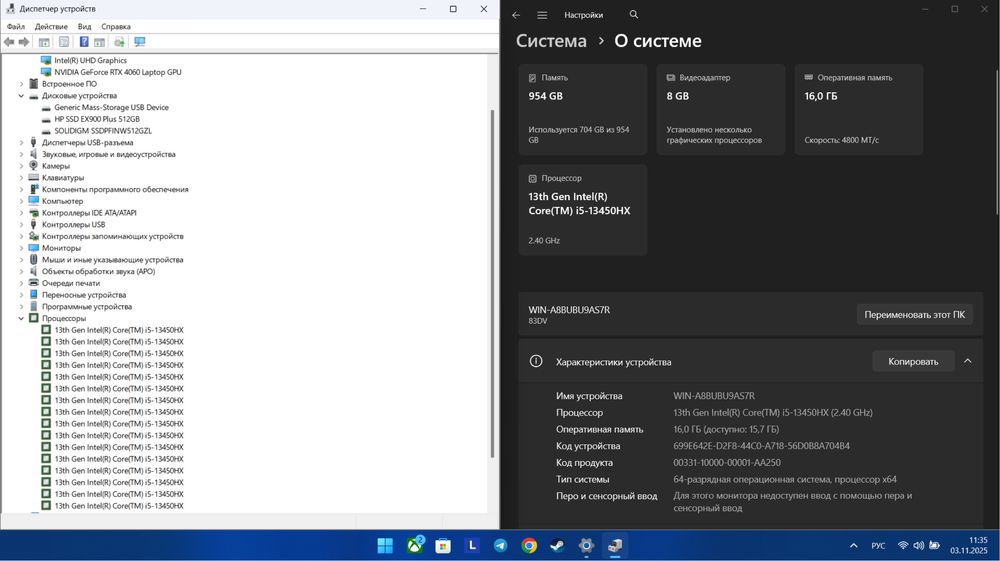
Task: Open Telegram from the taskbar
Action: point(501,546)
